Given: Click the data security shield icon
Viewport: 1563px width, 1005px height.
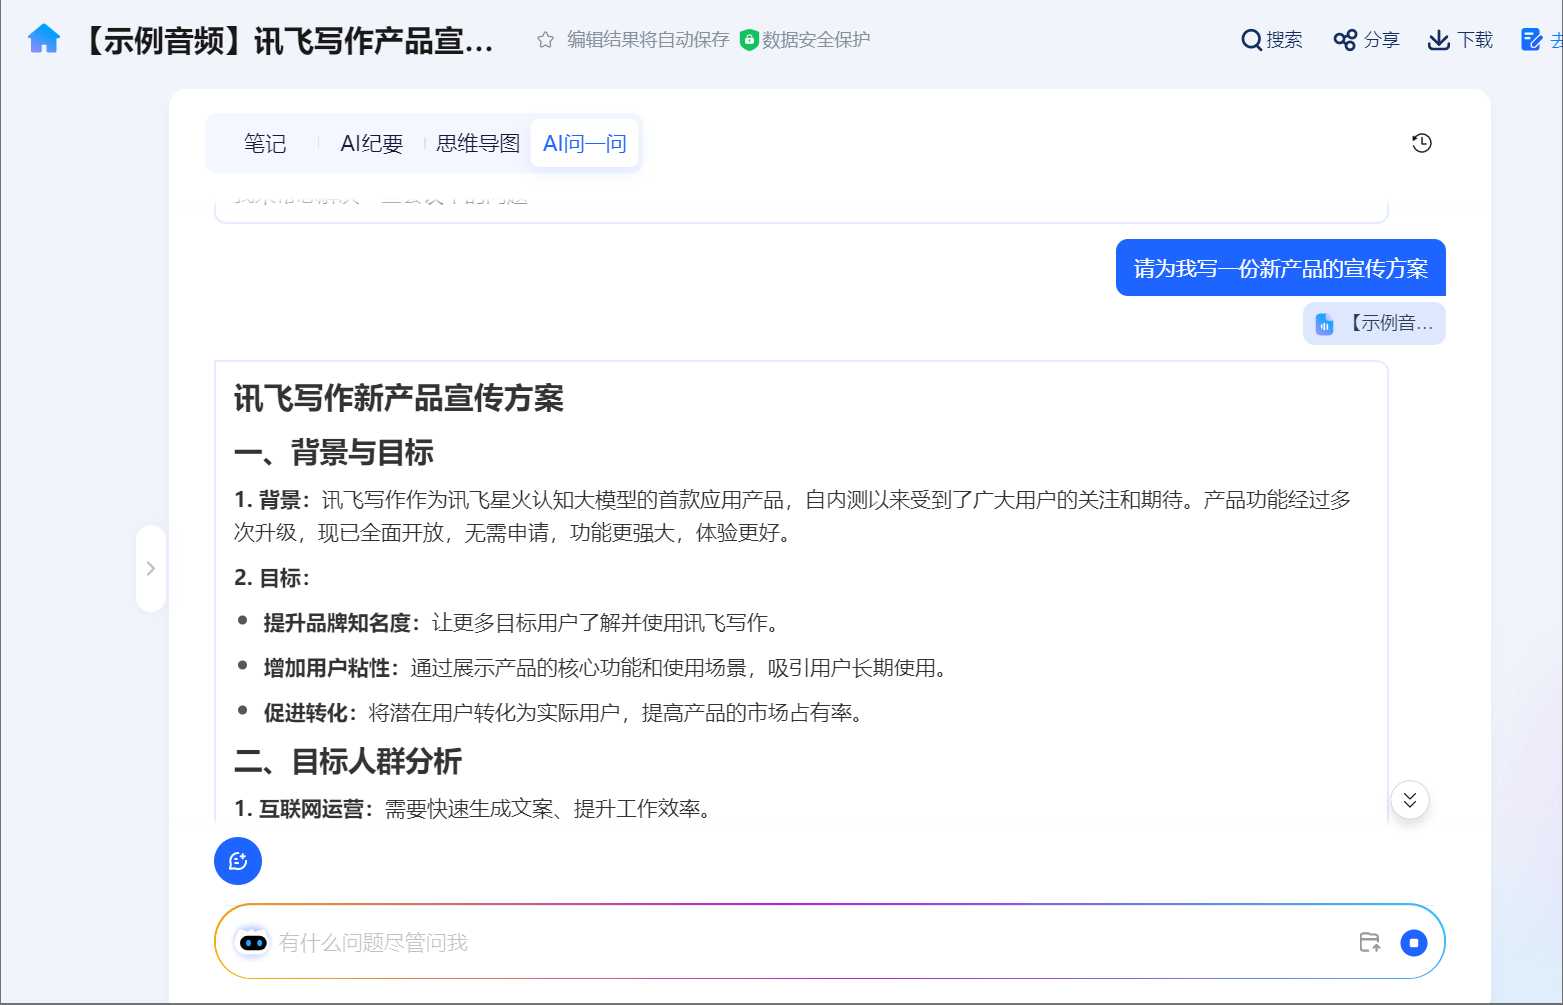Looking at the screenshot, I should coord(749,40).
